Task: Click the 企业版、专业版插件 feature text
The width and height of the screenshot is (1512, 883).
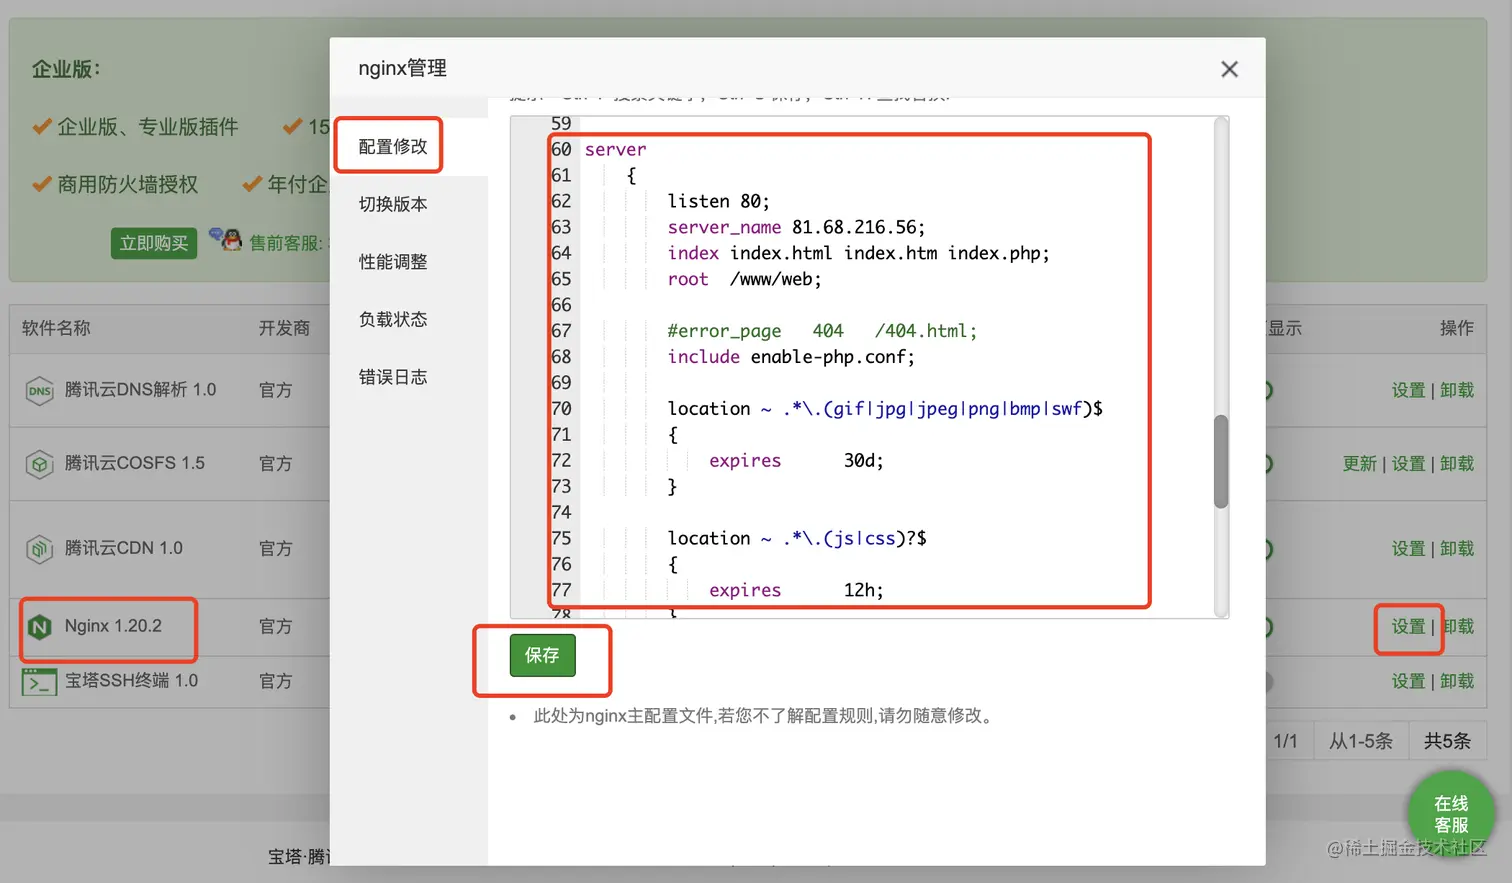Action: click(148, 127)
